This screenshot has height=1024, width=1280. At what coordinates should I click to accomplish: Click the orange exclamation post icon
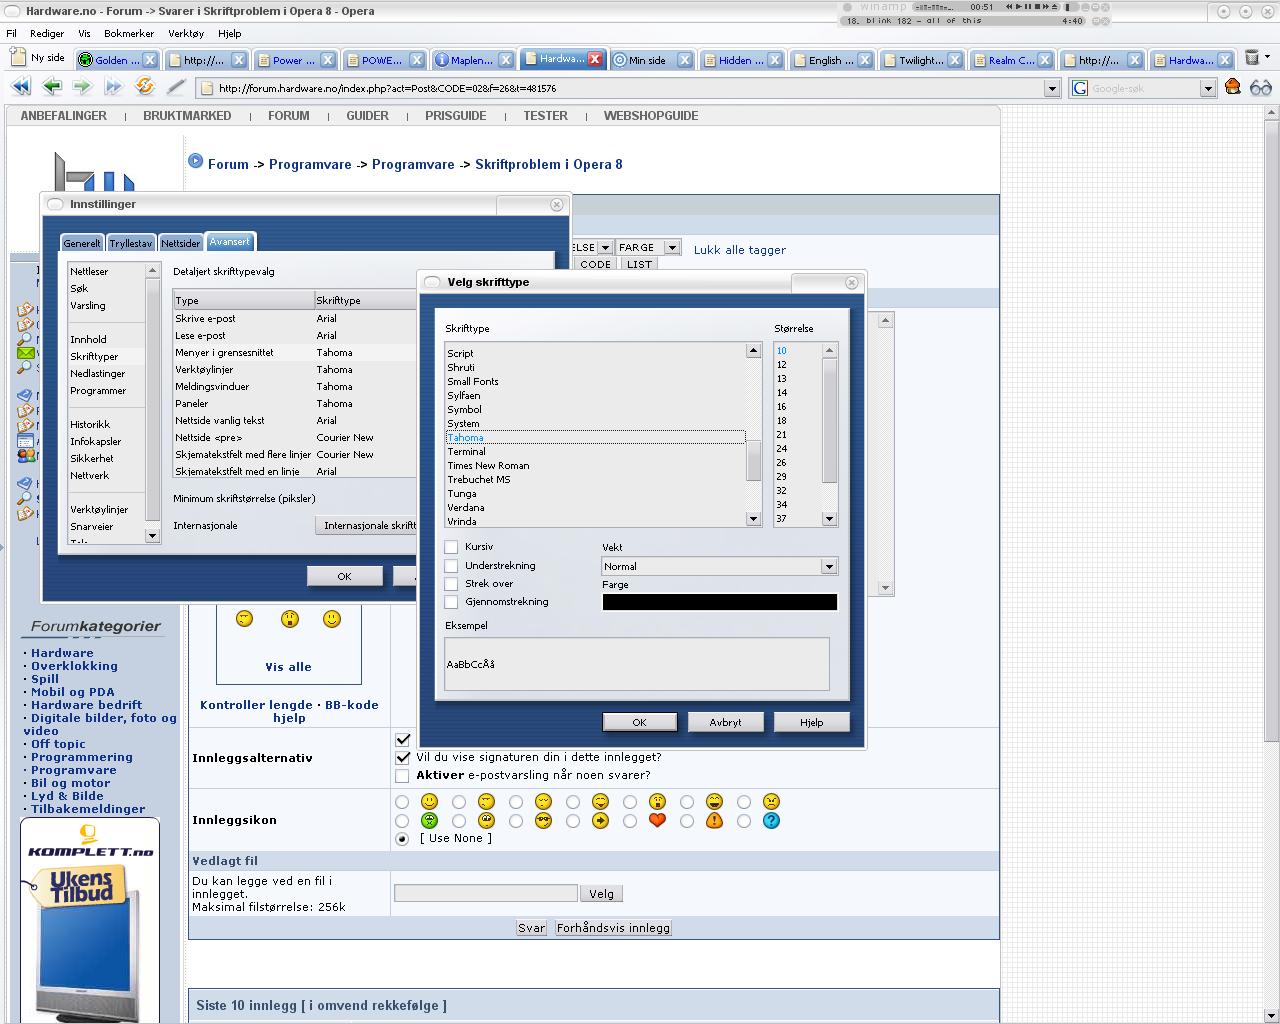tap(714, 820)
